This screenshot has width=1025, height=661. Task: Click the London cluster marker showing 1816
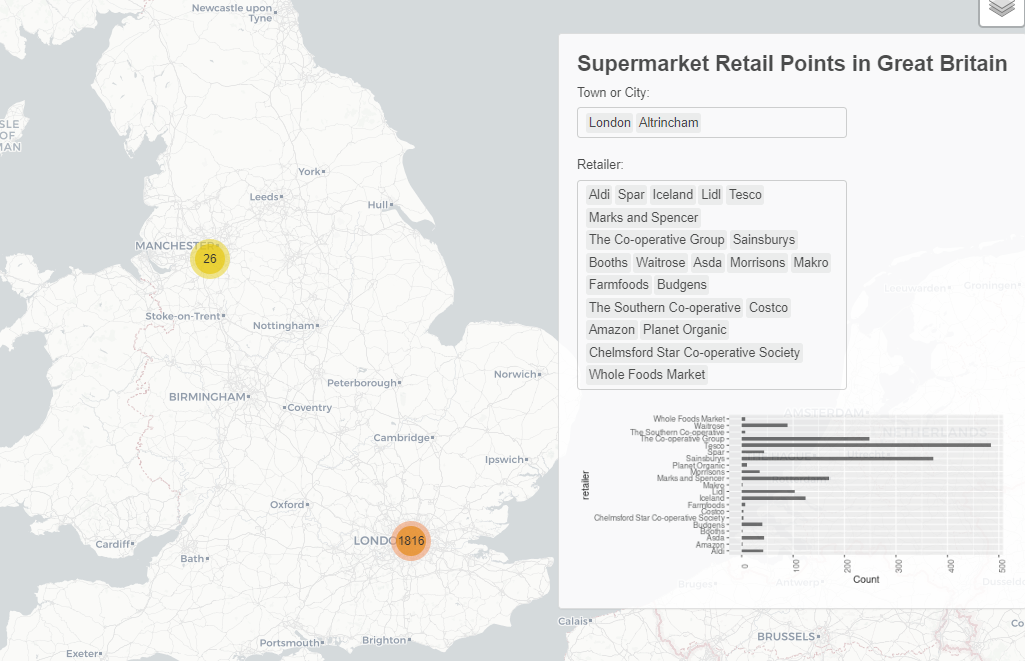tap(411, 541)
